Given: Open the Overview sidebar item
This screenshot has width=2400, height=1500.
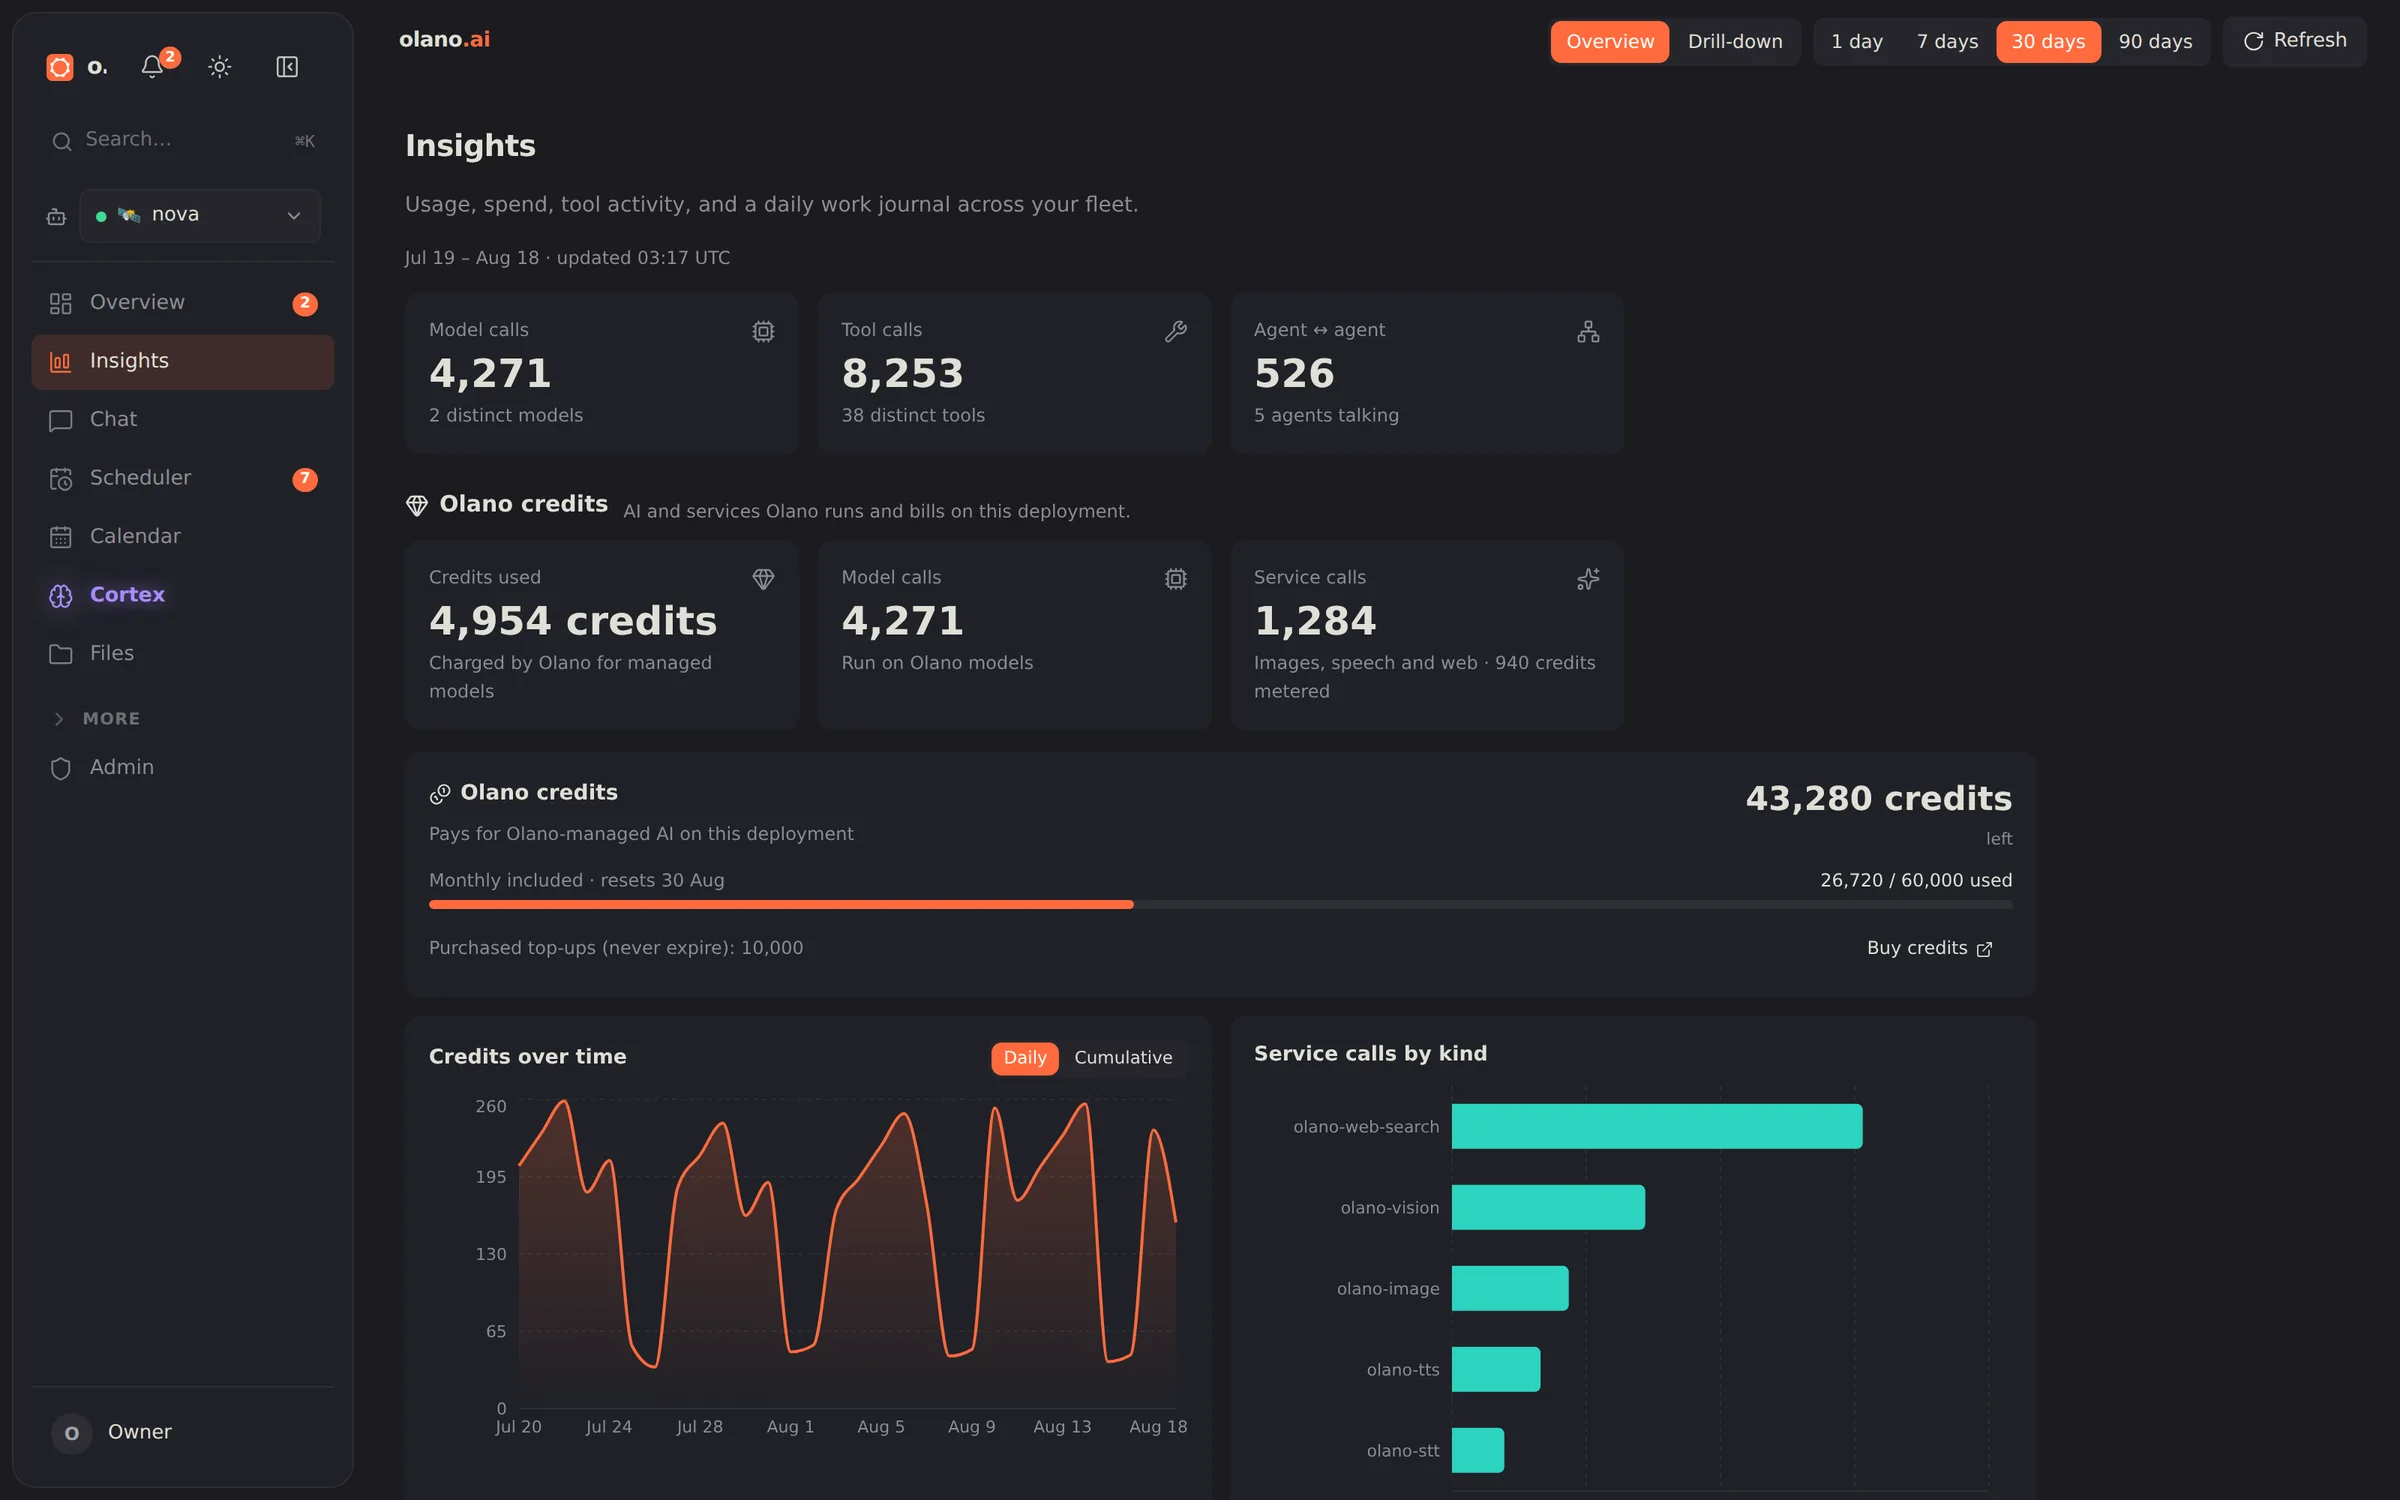Looking at the screenshot, I should [183, 303].
